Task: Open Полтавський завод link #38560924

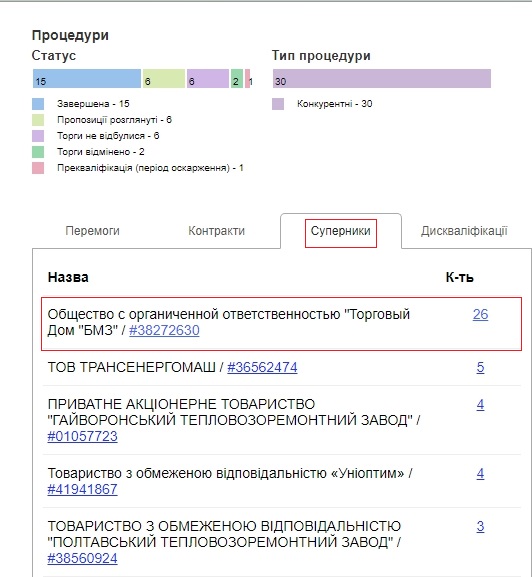Action: tap(82, 558)
